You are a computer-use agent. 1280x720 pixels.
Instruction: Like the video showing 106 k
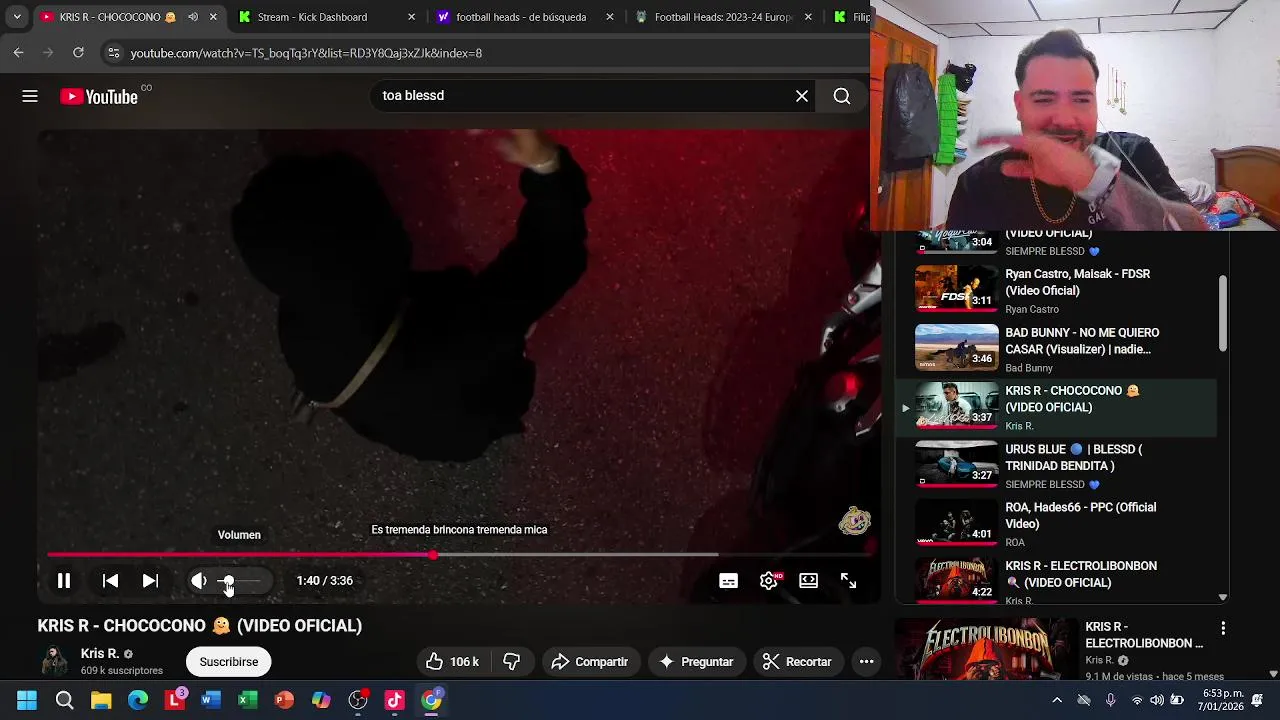click(453, 661)
